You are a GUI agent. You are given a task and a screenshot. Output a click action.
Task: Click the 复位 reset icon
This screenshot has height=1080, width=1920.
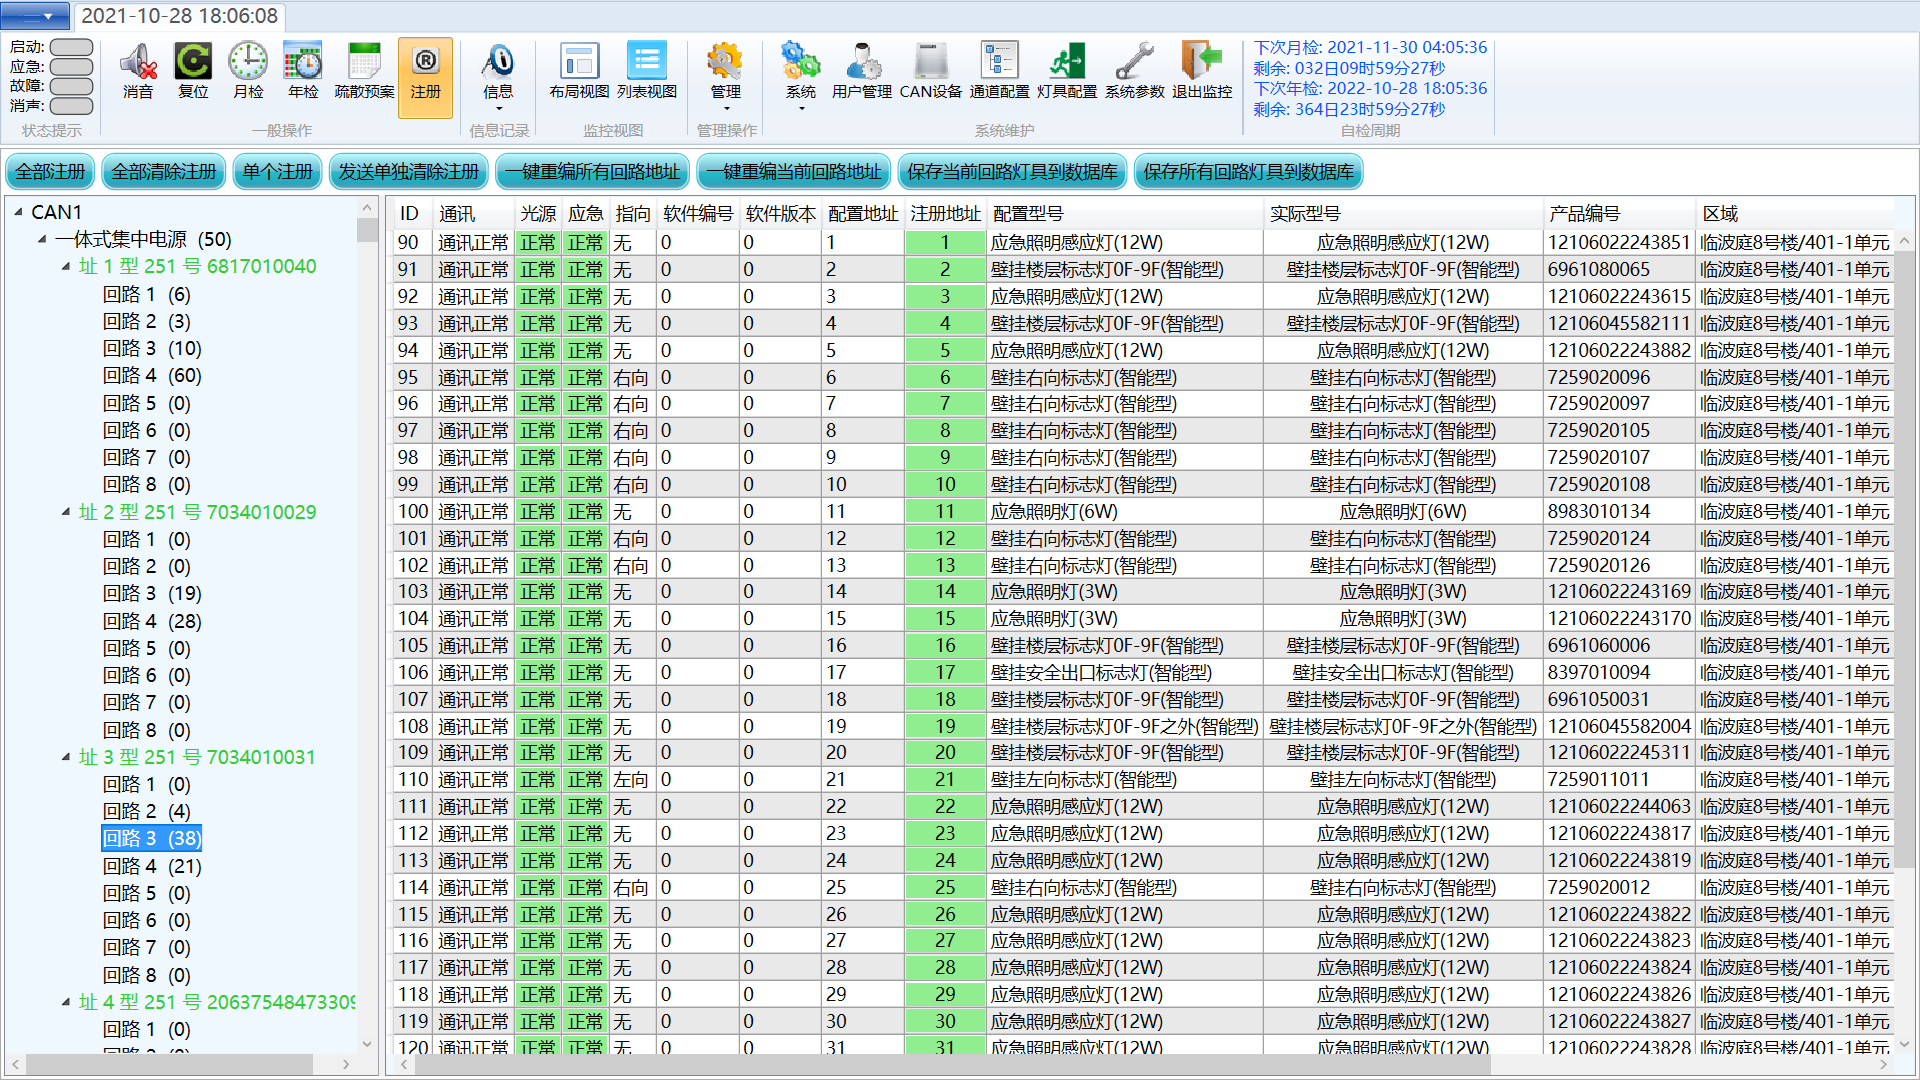point(193,63)
